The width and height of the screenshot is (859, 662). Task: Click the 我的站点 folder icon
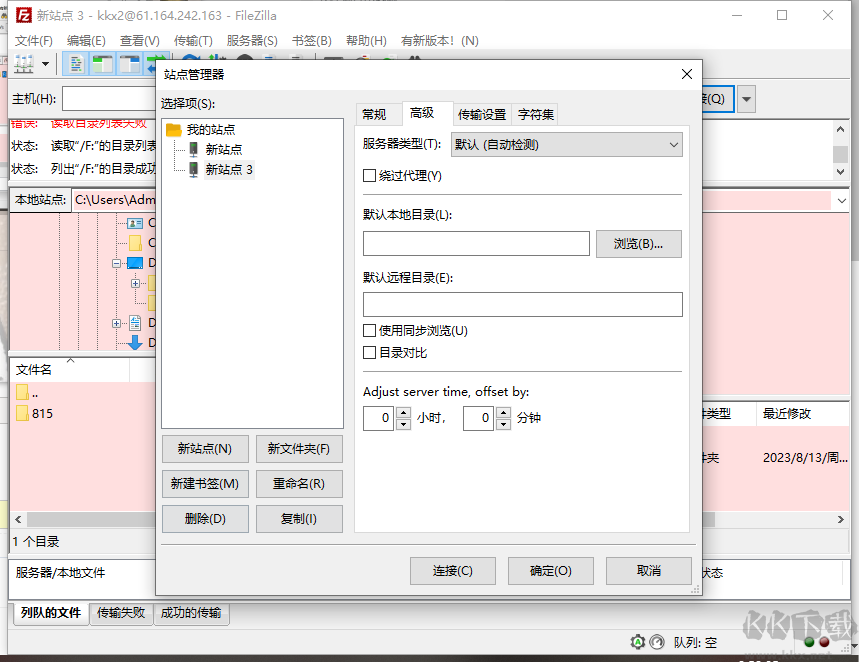click(174, 130)
